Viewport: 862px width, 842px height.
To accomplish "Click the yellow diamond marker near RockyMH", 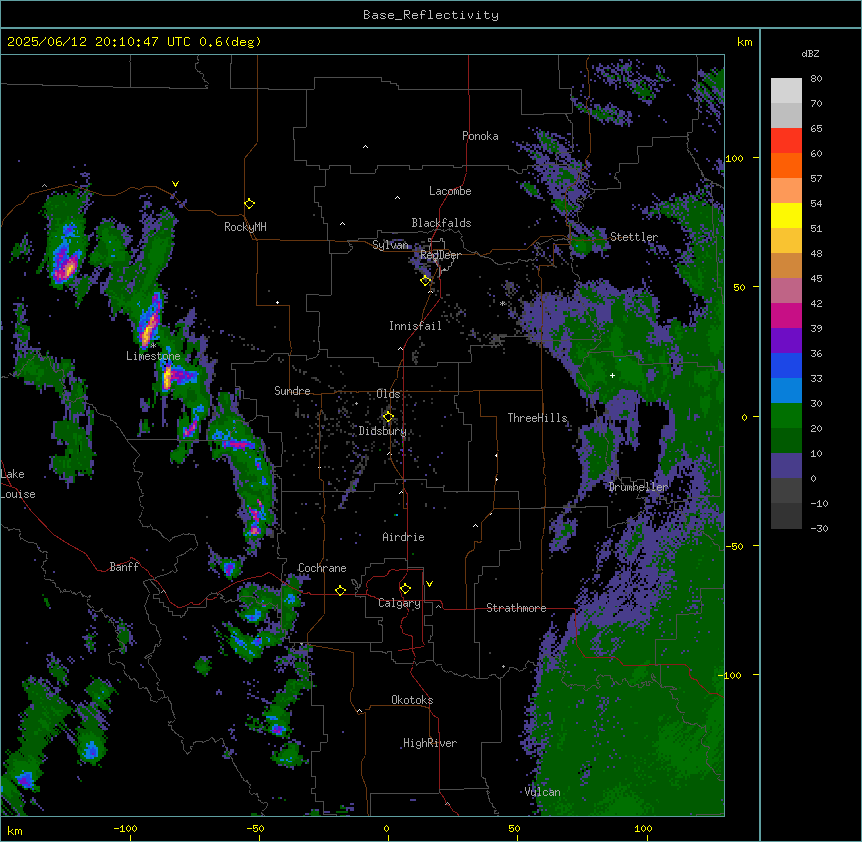I will tap(249, 204).
